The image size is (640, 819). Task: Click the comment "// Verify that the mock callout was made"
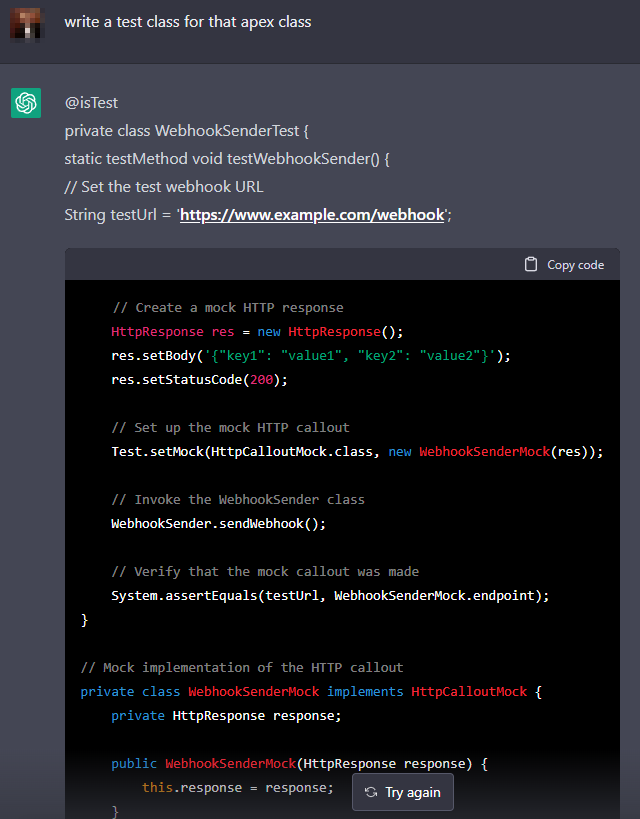click(265, 572)
